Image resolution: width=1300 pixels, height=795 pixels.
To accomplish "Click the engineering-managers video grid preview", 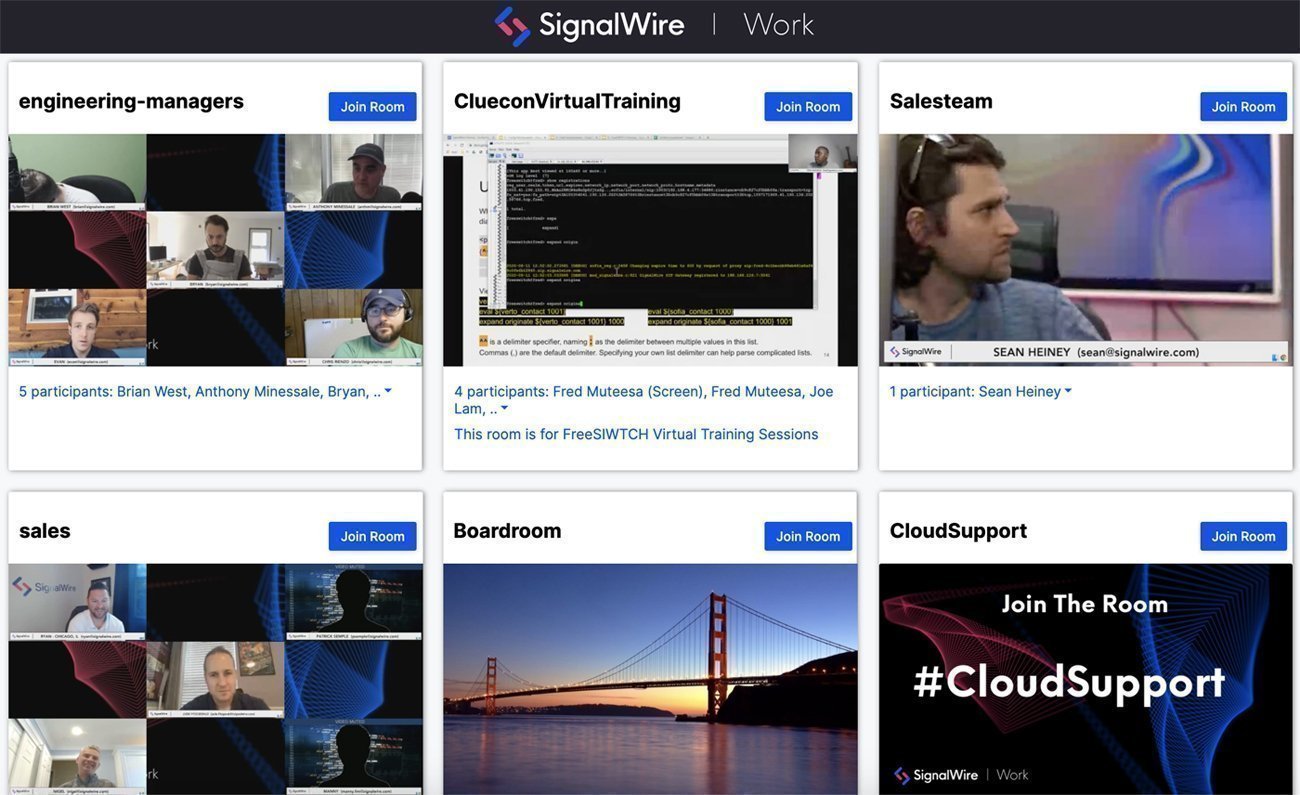I will click(215, 250).
